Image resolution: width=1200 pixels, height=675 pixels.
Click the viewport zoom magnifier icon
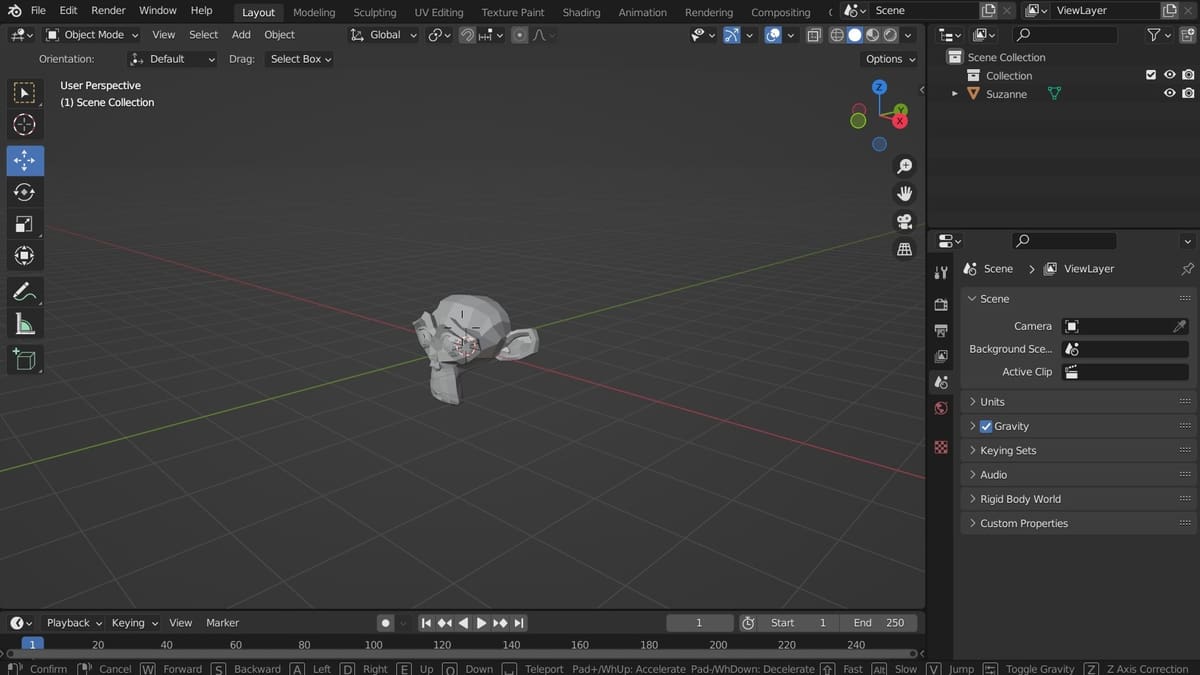click(x=904, y=166)
